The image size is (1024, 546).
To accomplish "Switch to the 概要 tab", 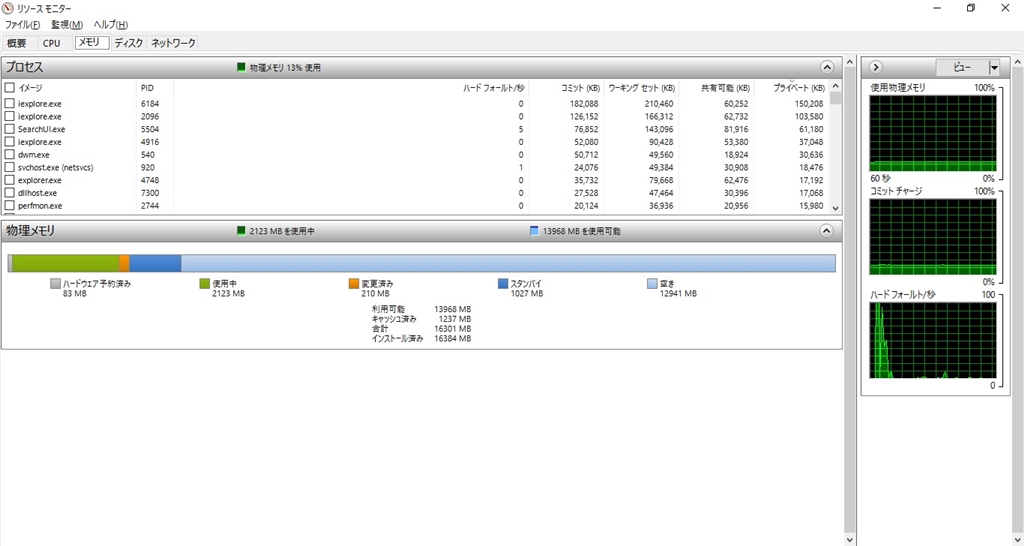I will click(17, 43).
